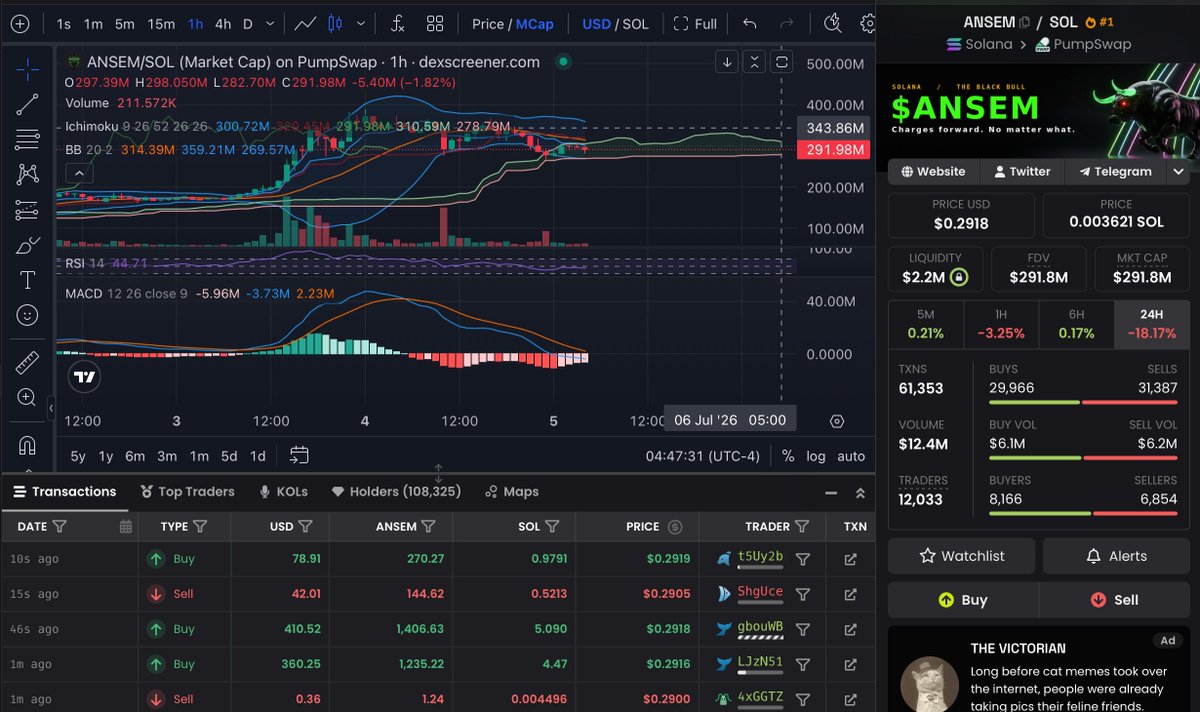The width and height of the screenshot is (1200, 712).
Task: Toggle the magnet snapping mode
Action: click(27, 444)
